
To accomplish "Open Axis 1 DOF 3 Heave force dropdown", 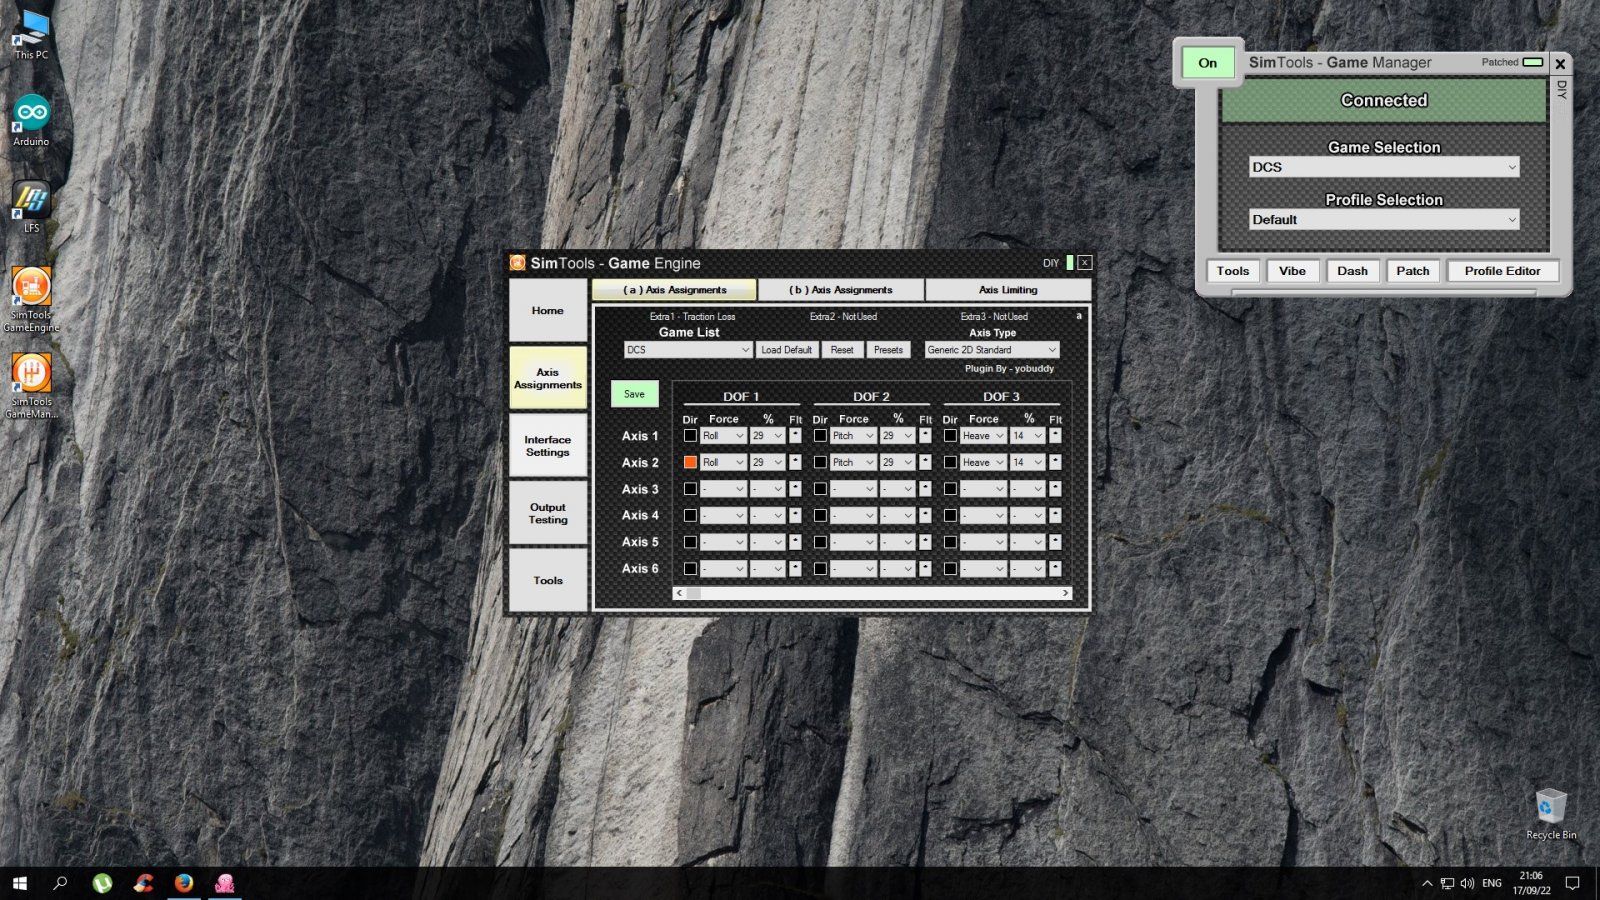I will 983,435.
